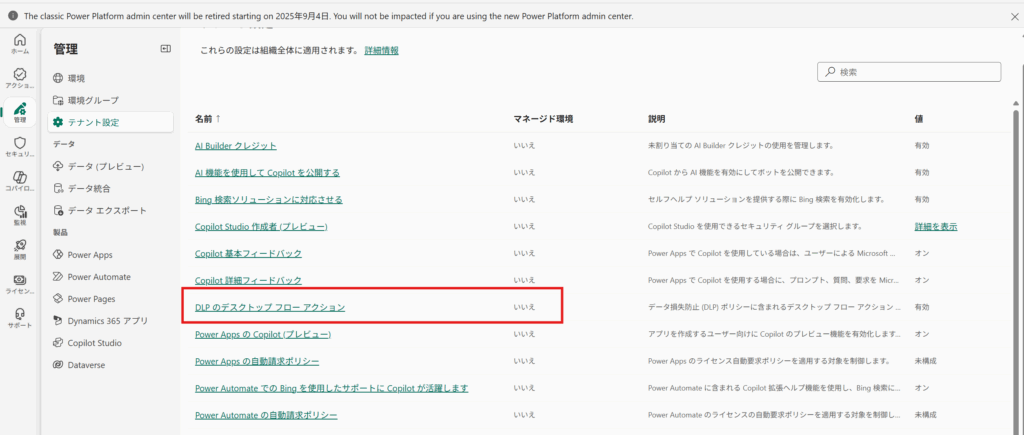1024x435 pixels.
Task: Open the Copilot icon in left rail
Action: click(19, 181)
